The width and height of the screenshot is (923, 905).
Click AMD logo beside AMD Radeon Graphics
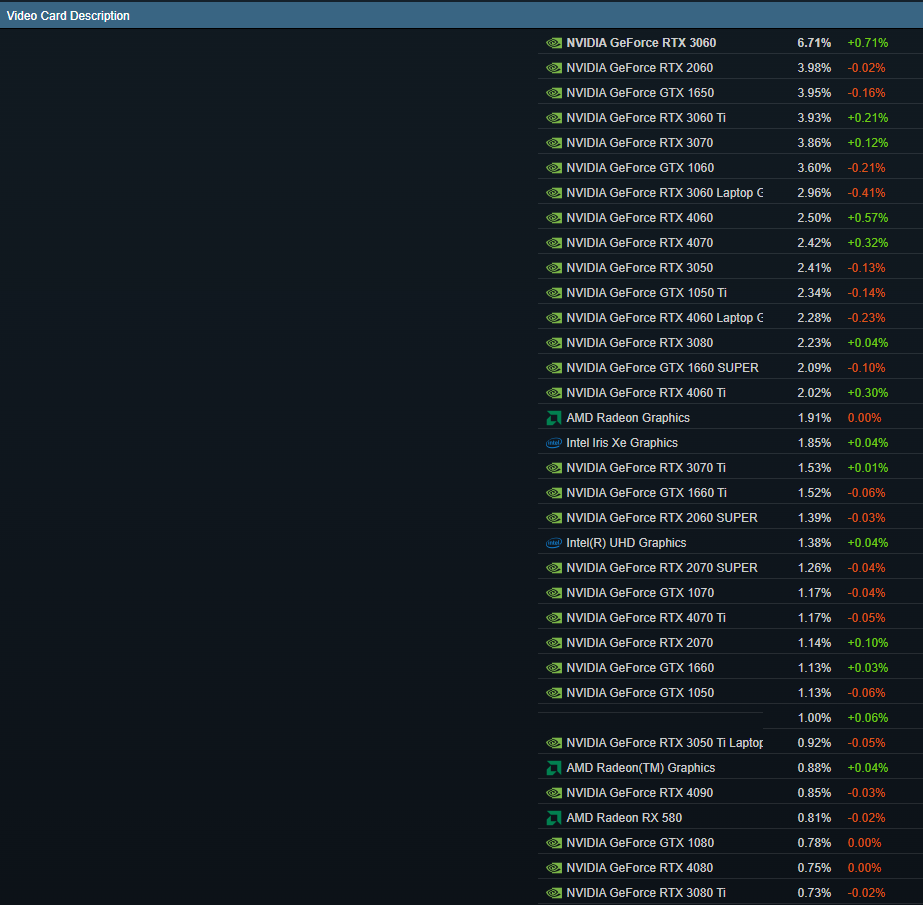pyautogui.click(x=554, y=418)
